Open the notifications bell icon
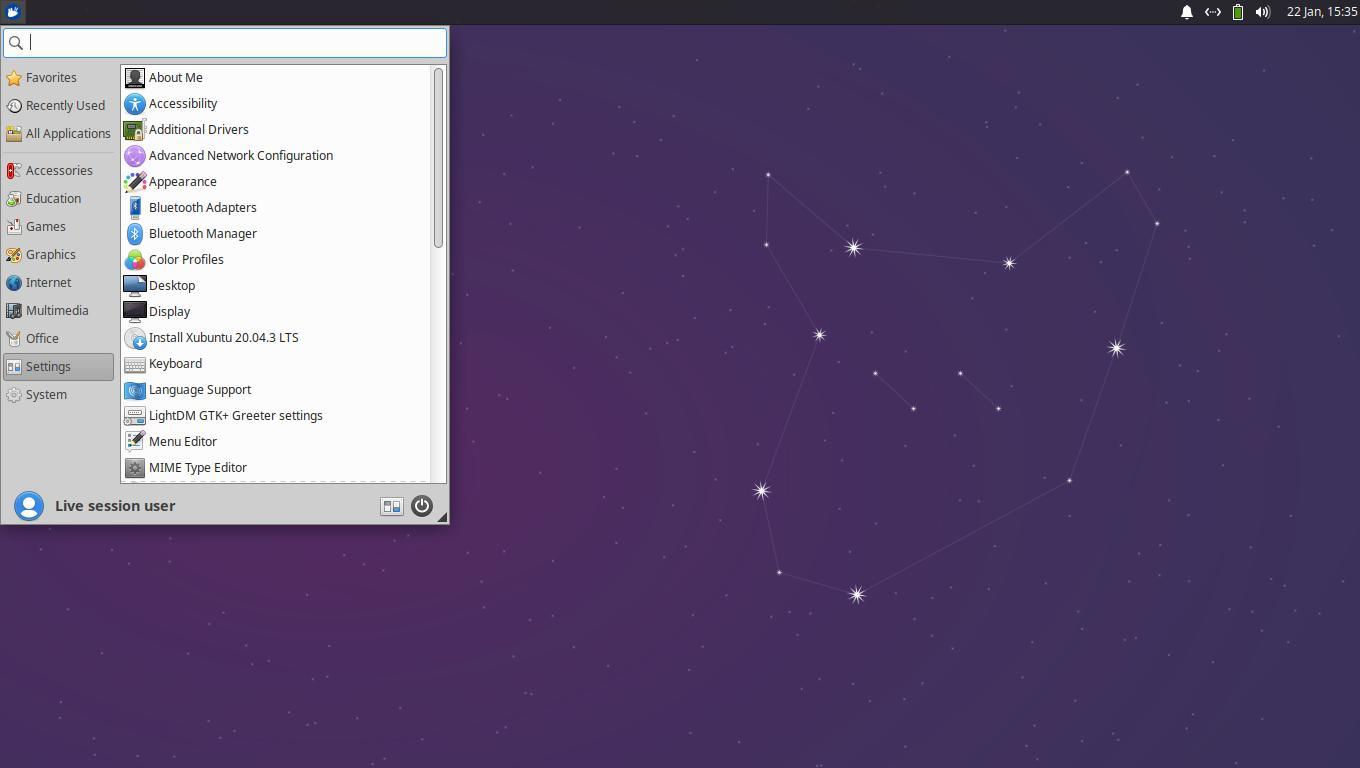Image resolution: width=1360 pixels, height=768 pixels. (1187, 12)
